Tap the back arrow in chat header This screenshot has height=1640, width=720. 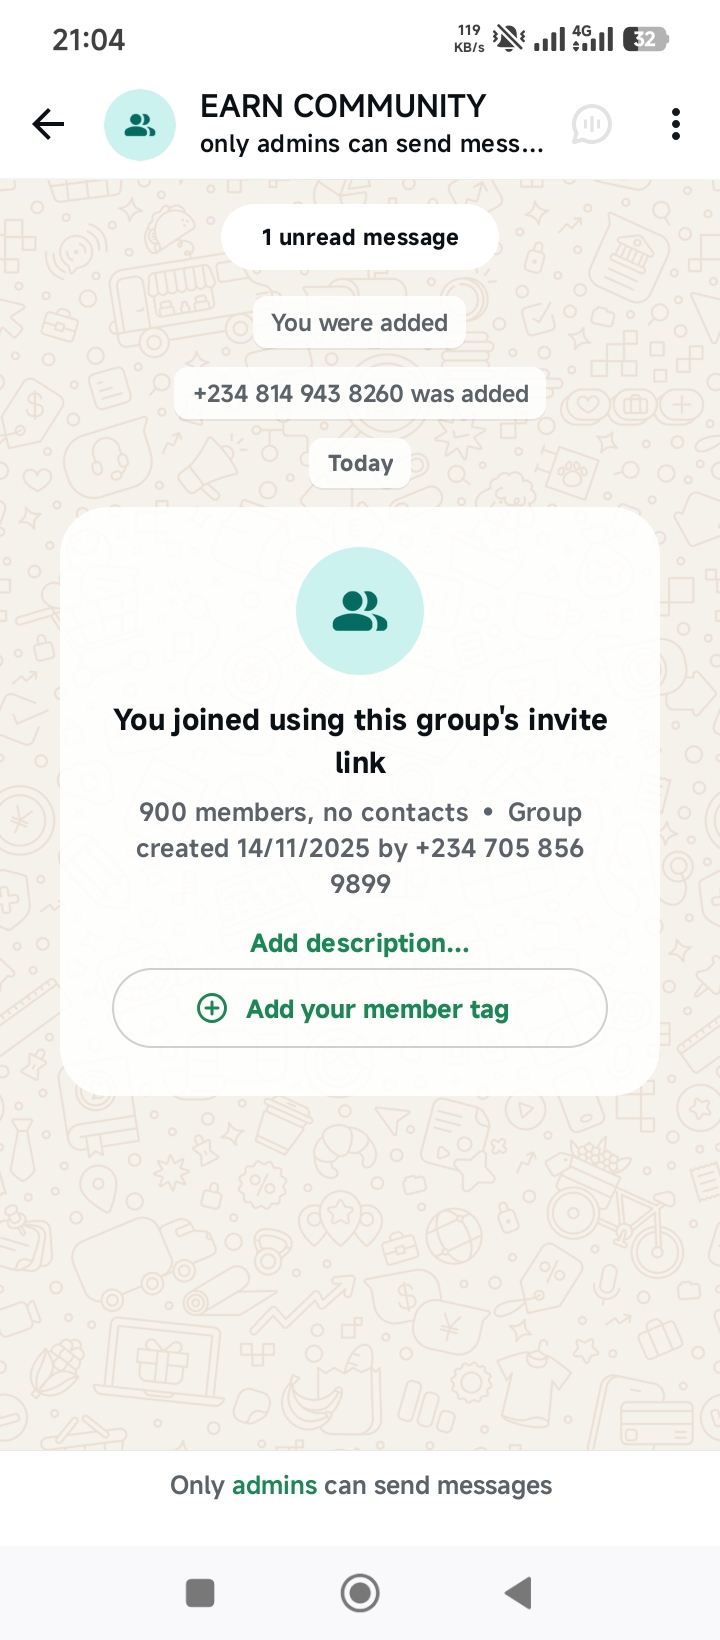pyautogui.click(x=48, y=124)
